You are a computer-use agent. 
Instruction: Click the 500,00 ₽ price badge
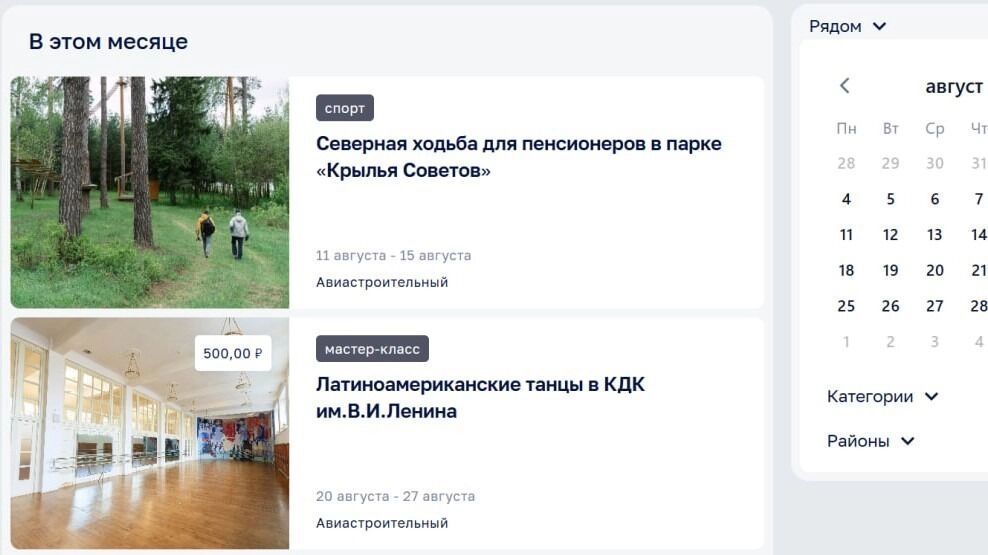tap(233, 353)
